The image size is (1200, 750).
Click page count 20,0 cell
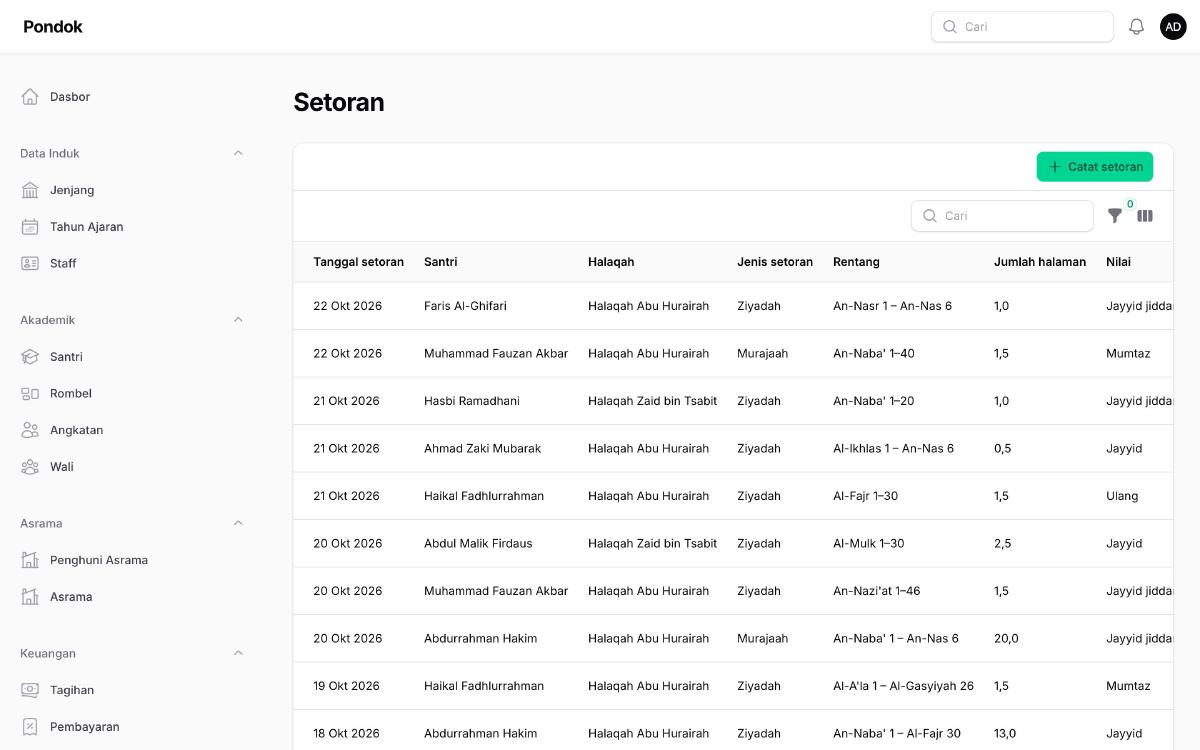point(1006,639)
